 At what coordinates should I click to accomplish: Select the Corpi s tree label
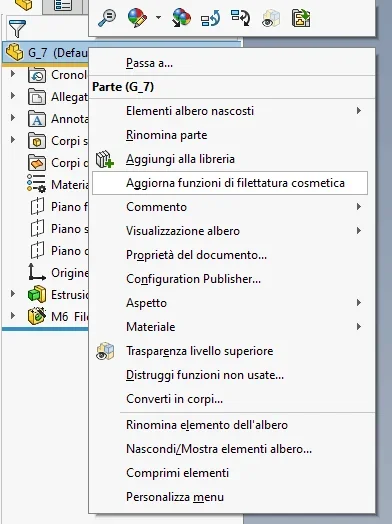point(70,141)
